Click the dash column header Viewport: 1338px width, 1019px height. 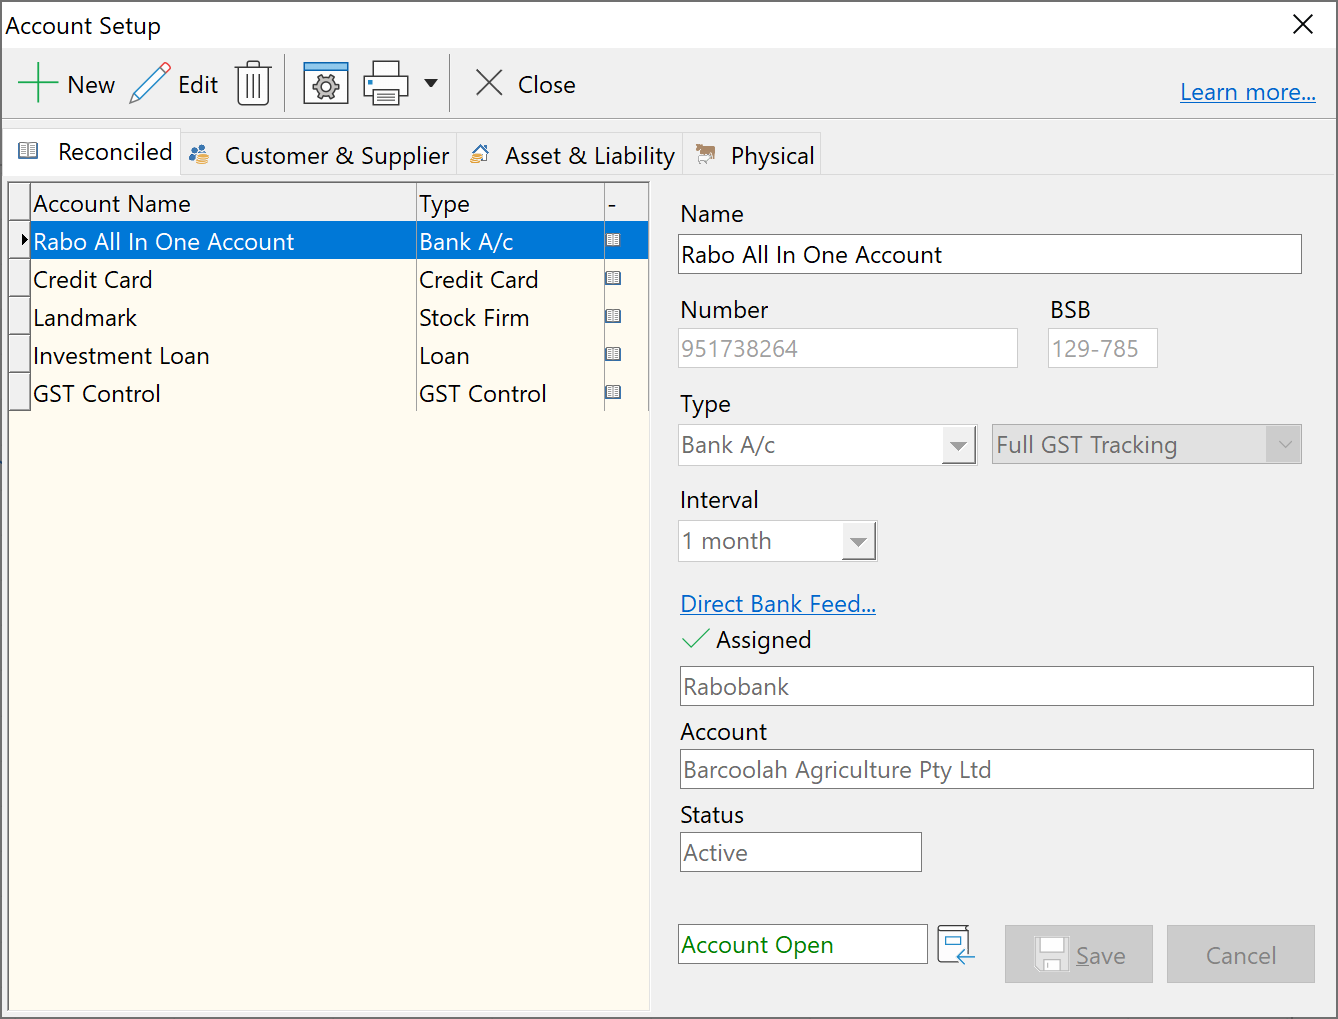[x=626, y=203]
